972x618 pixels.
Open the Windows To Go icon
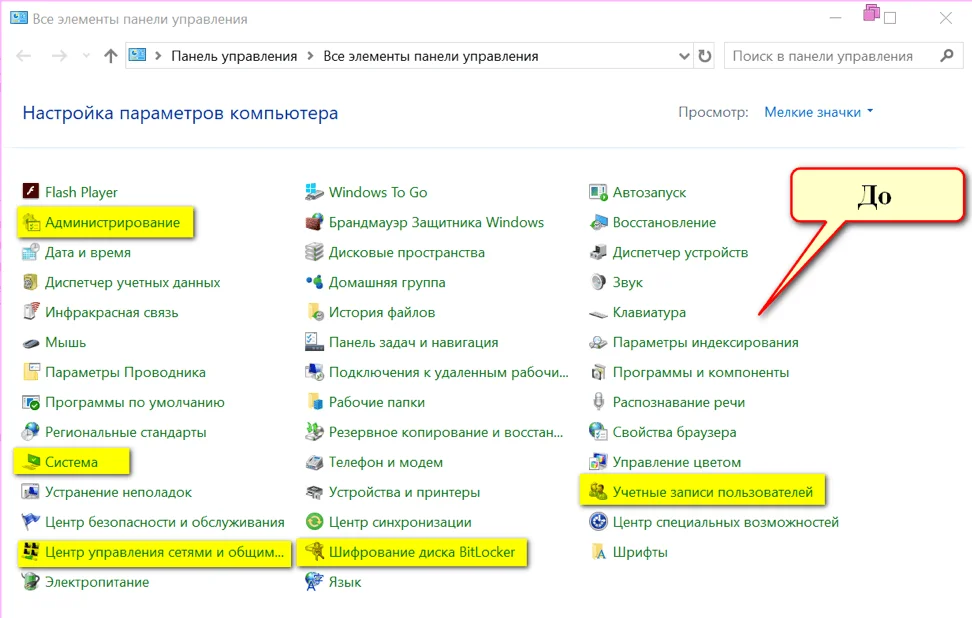(314, 192)
